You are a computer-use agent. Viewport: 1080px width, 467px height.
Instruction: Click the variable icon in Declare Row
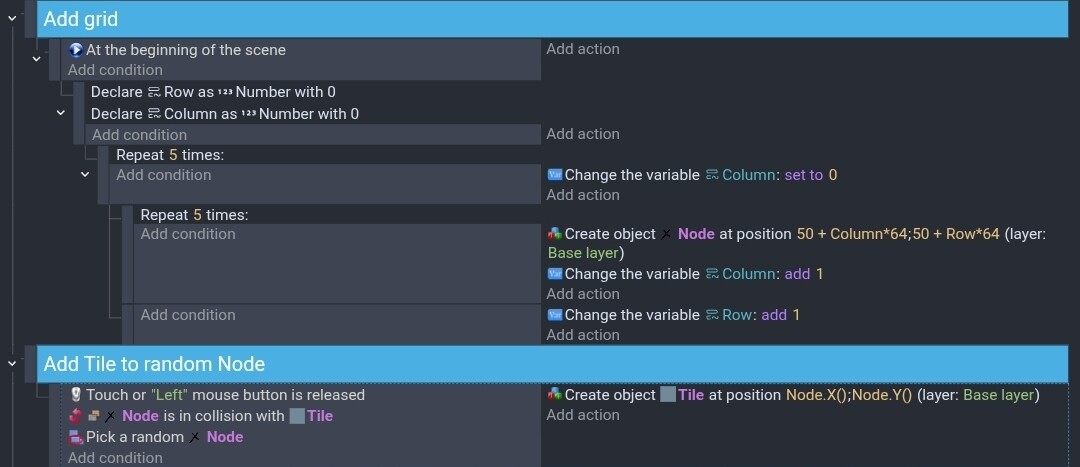(x=154, y=92)
